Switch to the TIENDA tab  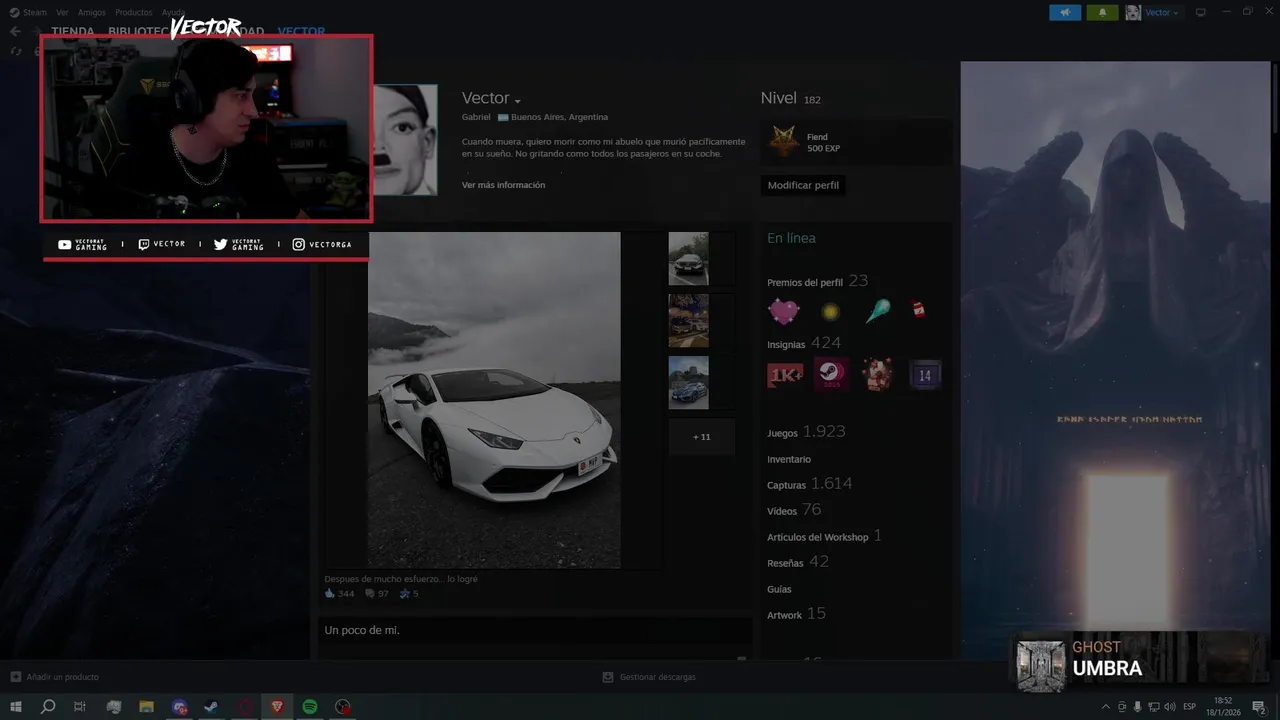[x=73, y=31]
